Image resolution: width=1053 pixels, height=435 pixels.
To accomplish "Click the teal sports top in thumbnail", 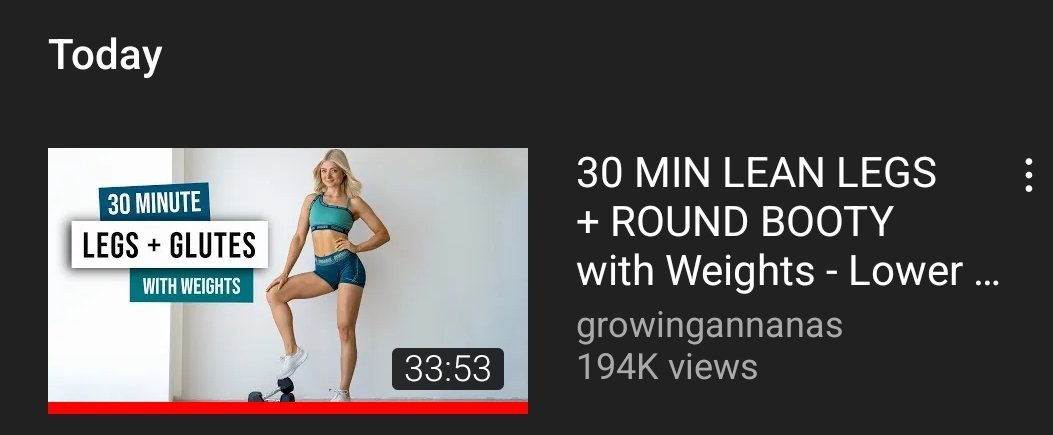I will [331, 213].
